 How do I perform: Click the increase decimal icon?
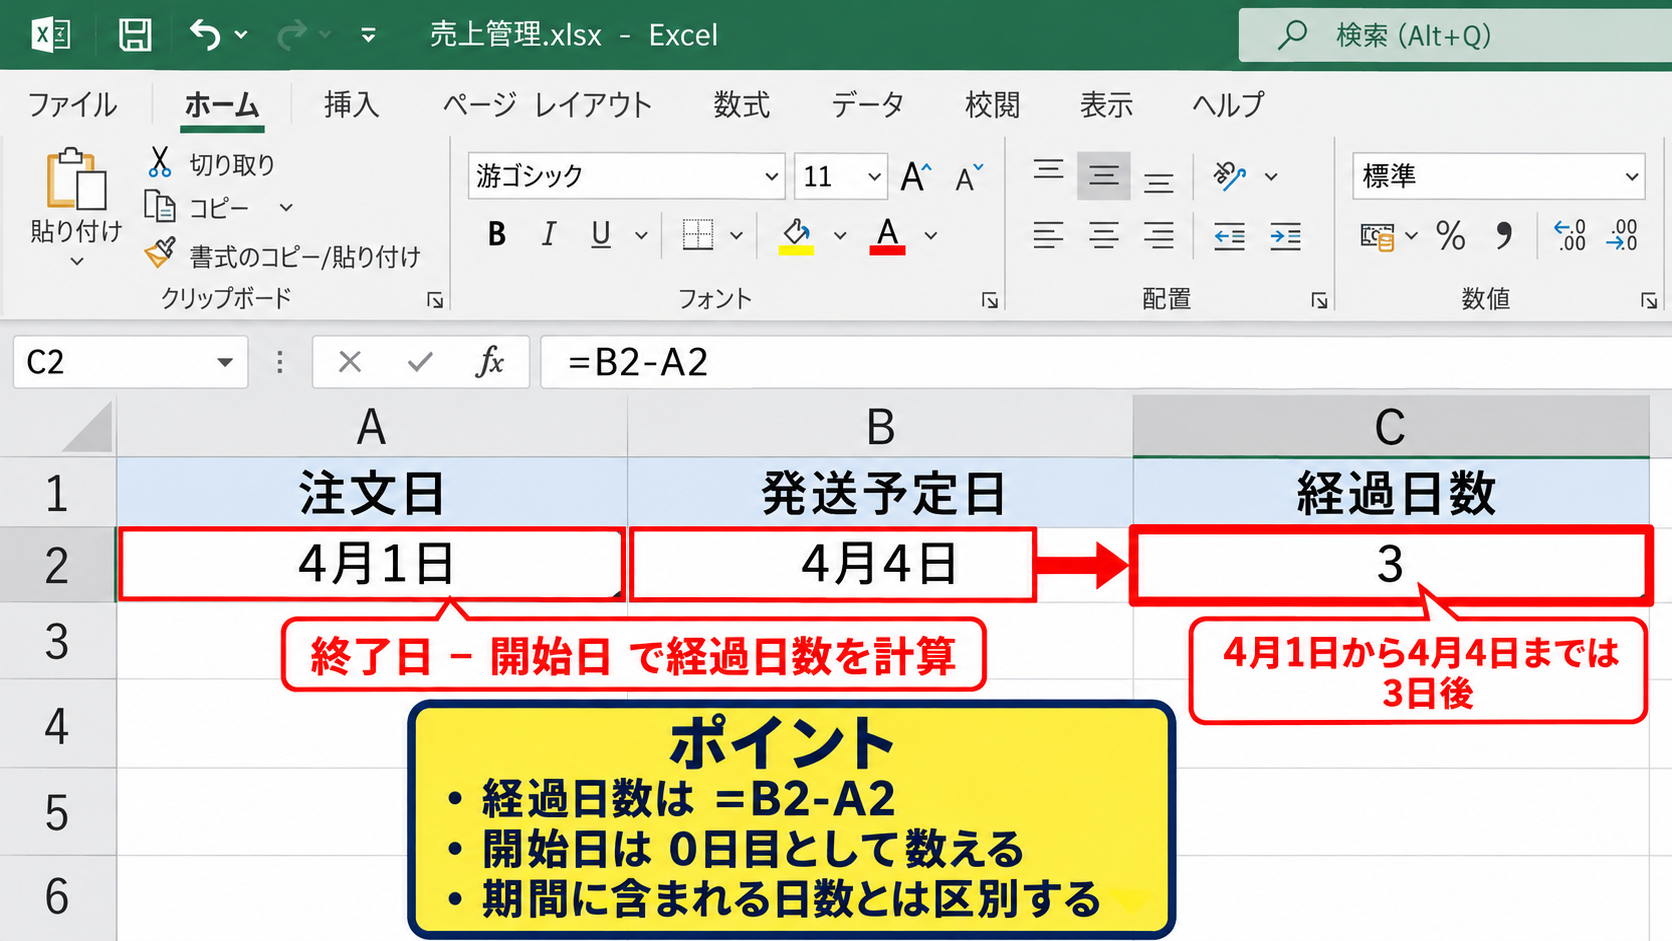pos(1570,236)
